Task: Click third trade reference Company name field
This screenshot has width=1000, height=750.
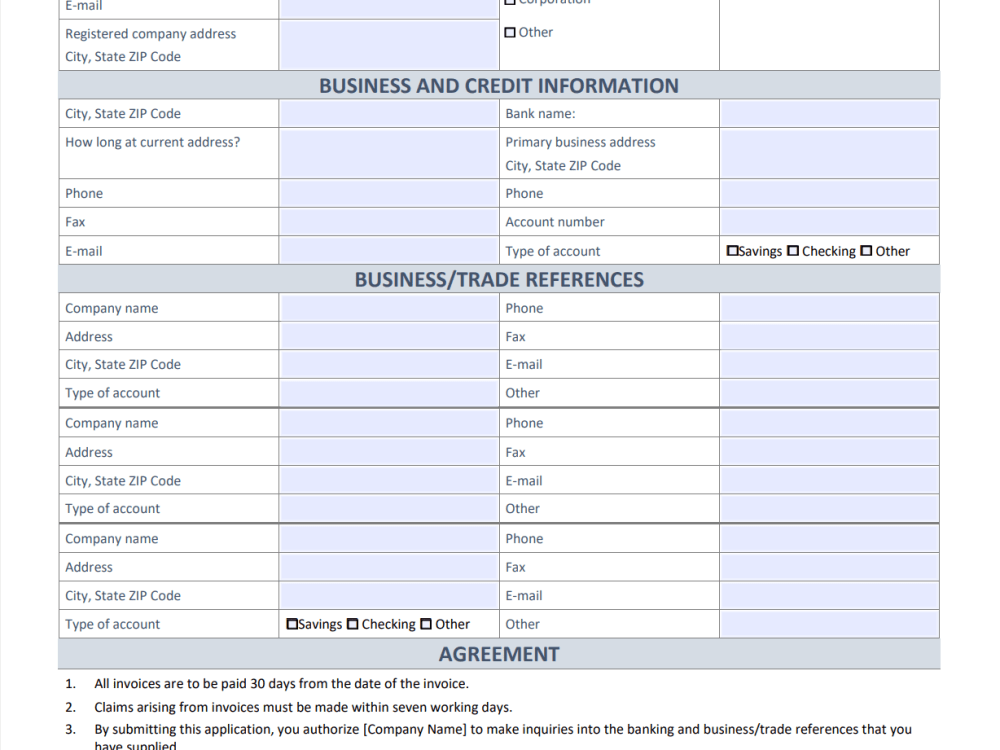Action: click(x=389, y=538)
